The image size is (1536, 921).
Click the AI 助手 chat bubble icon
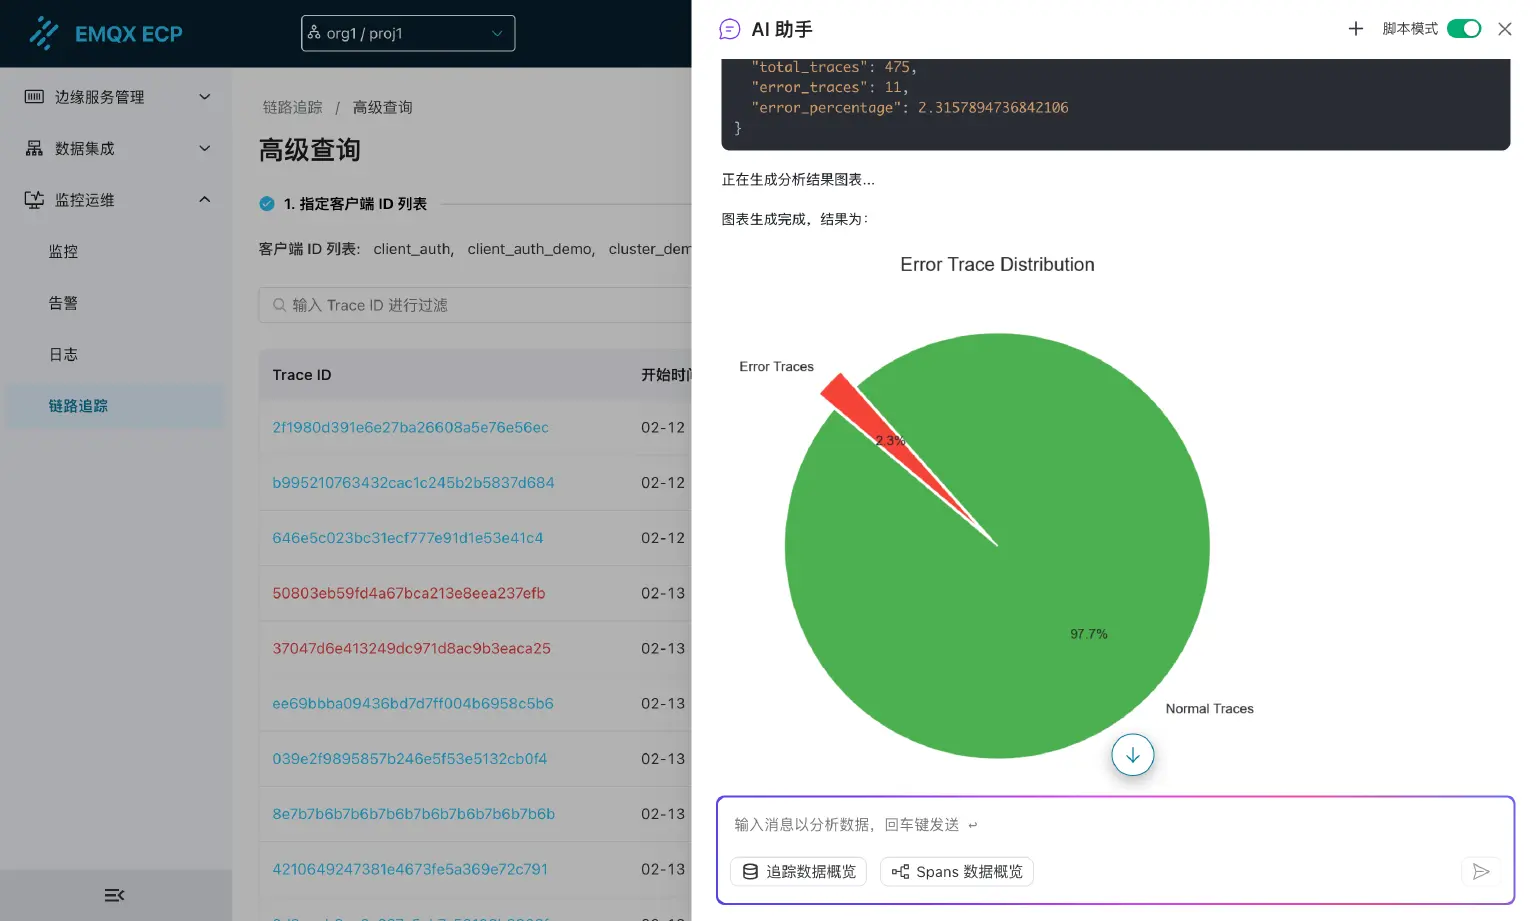click(730, 29)
